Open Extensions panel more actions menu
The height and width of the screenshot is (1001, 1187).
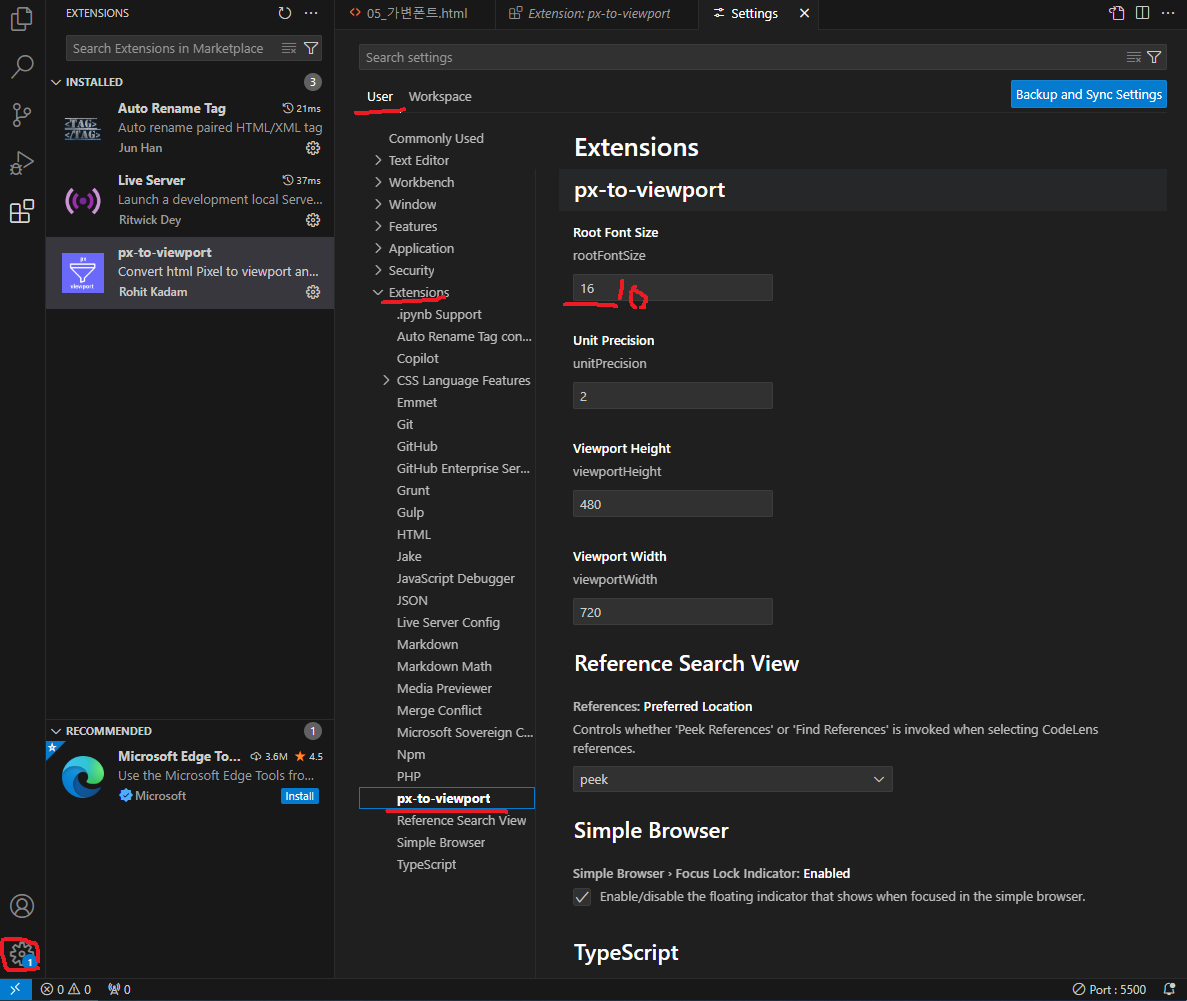[311, 13]
